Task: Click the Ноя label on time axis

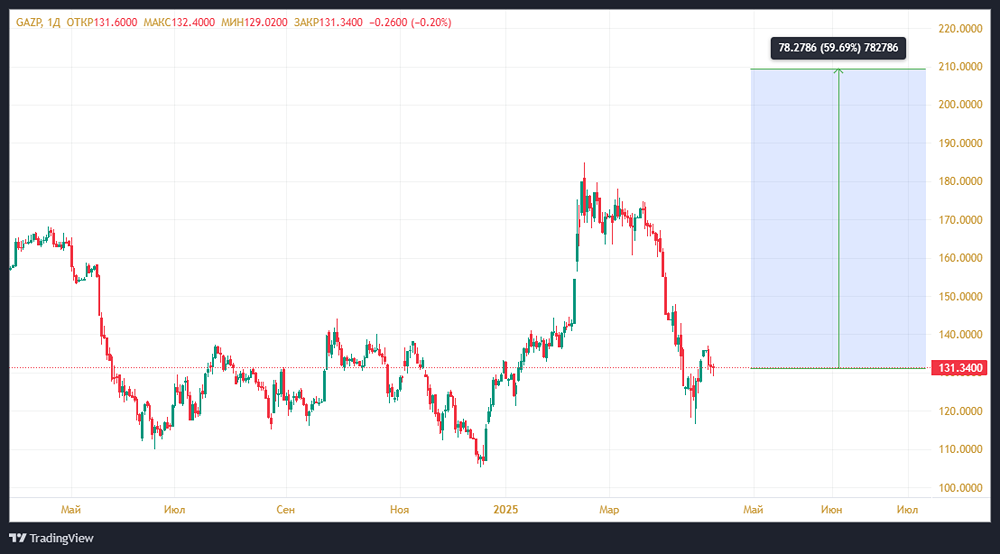Action: (399, 509)
